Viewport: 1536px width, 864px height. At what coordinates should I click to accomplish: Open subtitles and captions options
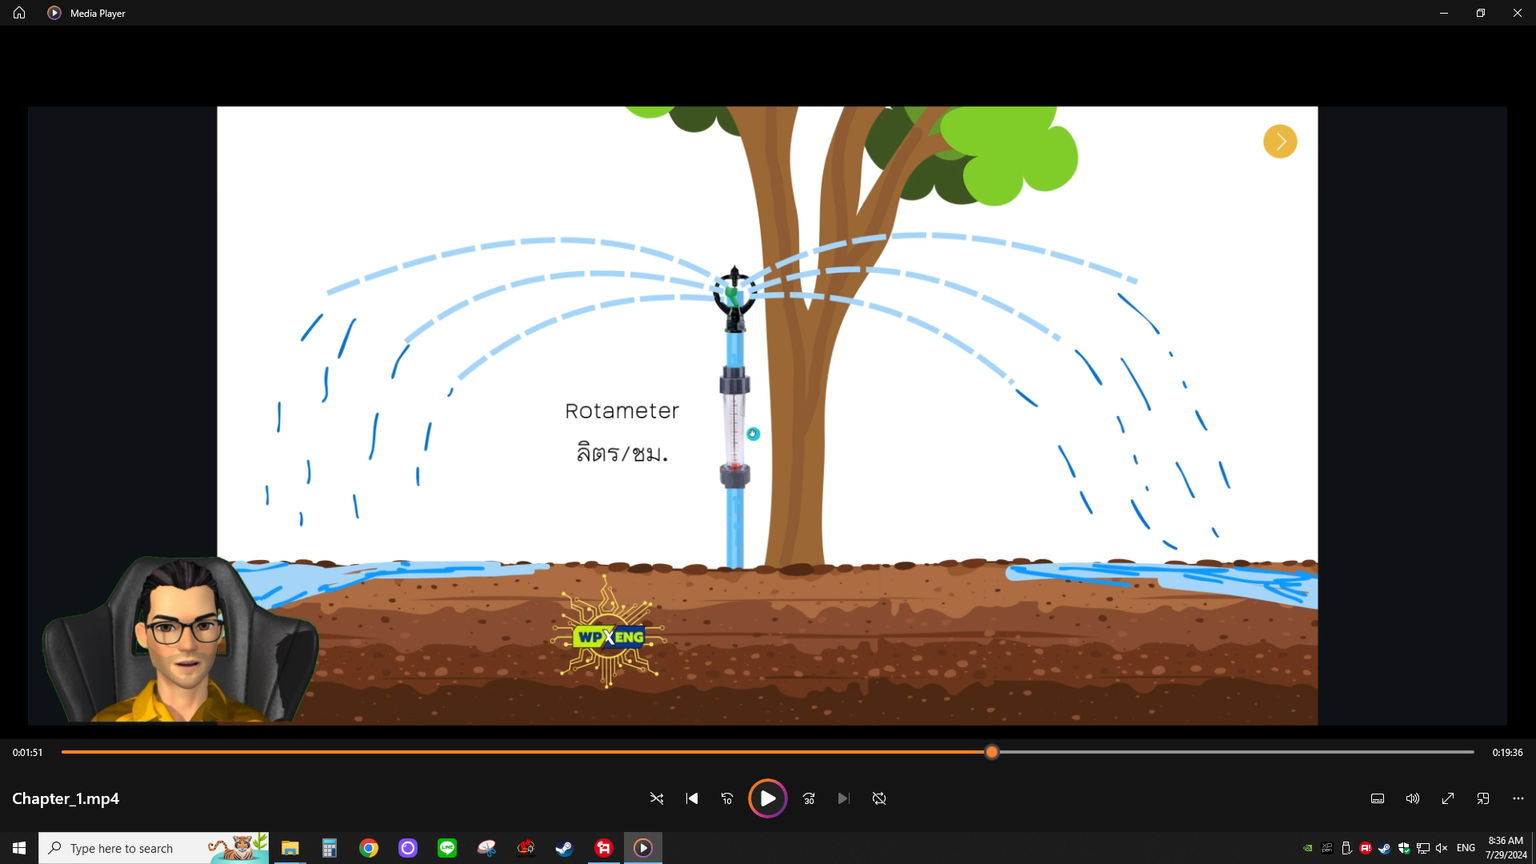coord(1377,799)
